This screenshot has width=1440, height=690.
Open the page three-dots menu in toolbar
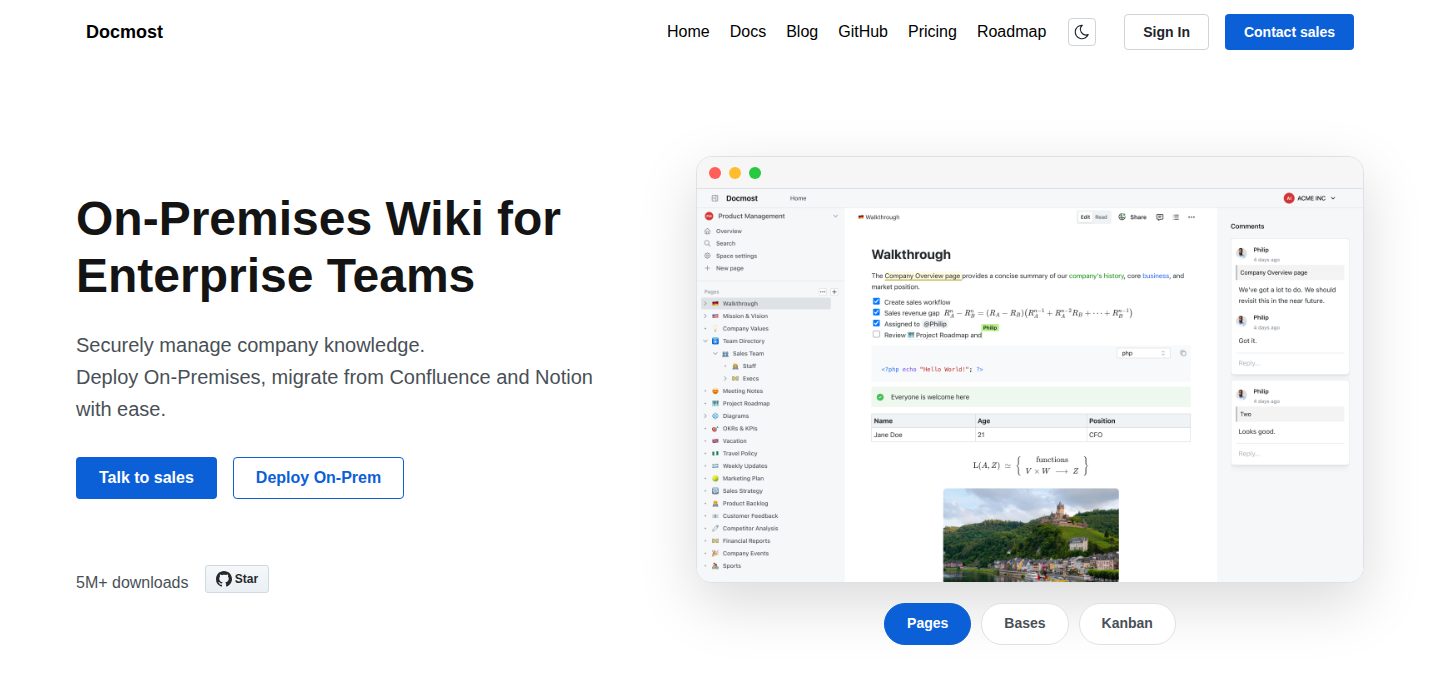(x=1191, y=217)
